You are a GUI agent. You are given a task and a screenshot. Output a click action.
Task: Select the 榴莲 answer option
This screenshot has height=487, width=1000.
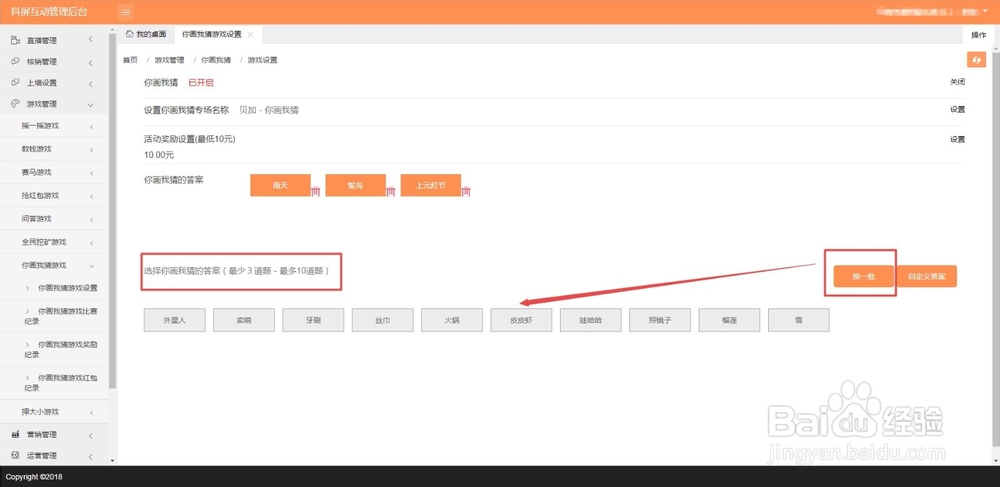click(730, 321)
